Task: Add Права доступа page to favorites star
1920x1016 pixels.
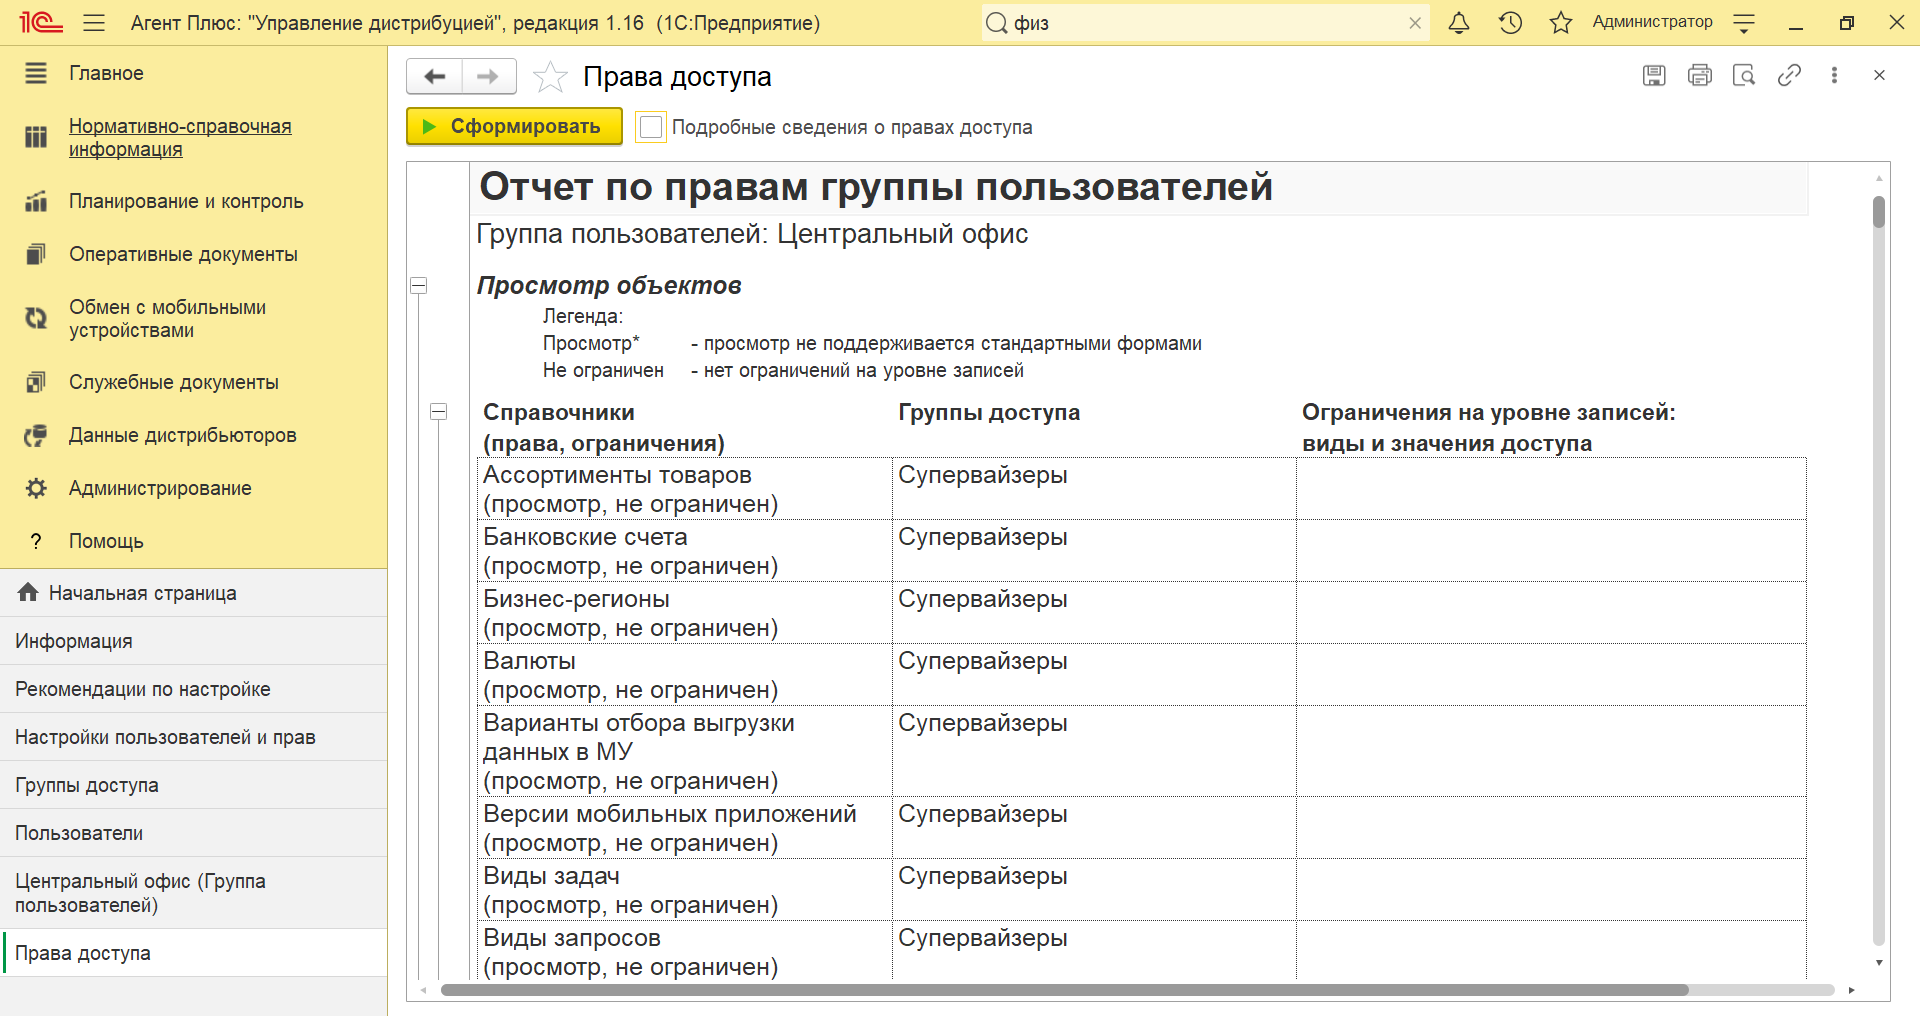Action: tap(550, 77)
